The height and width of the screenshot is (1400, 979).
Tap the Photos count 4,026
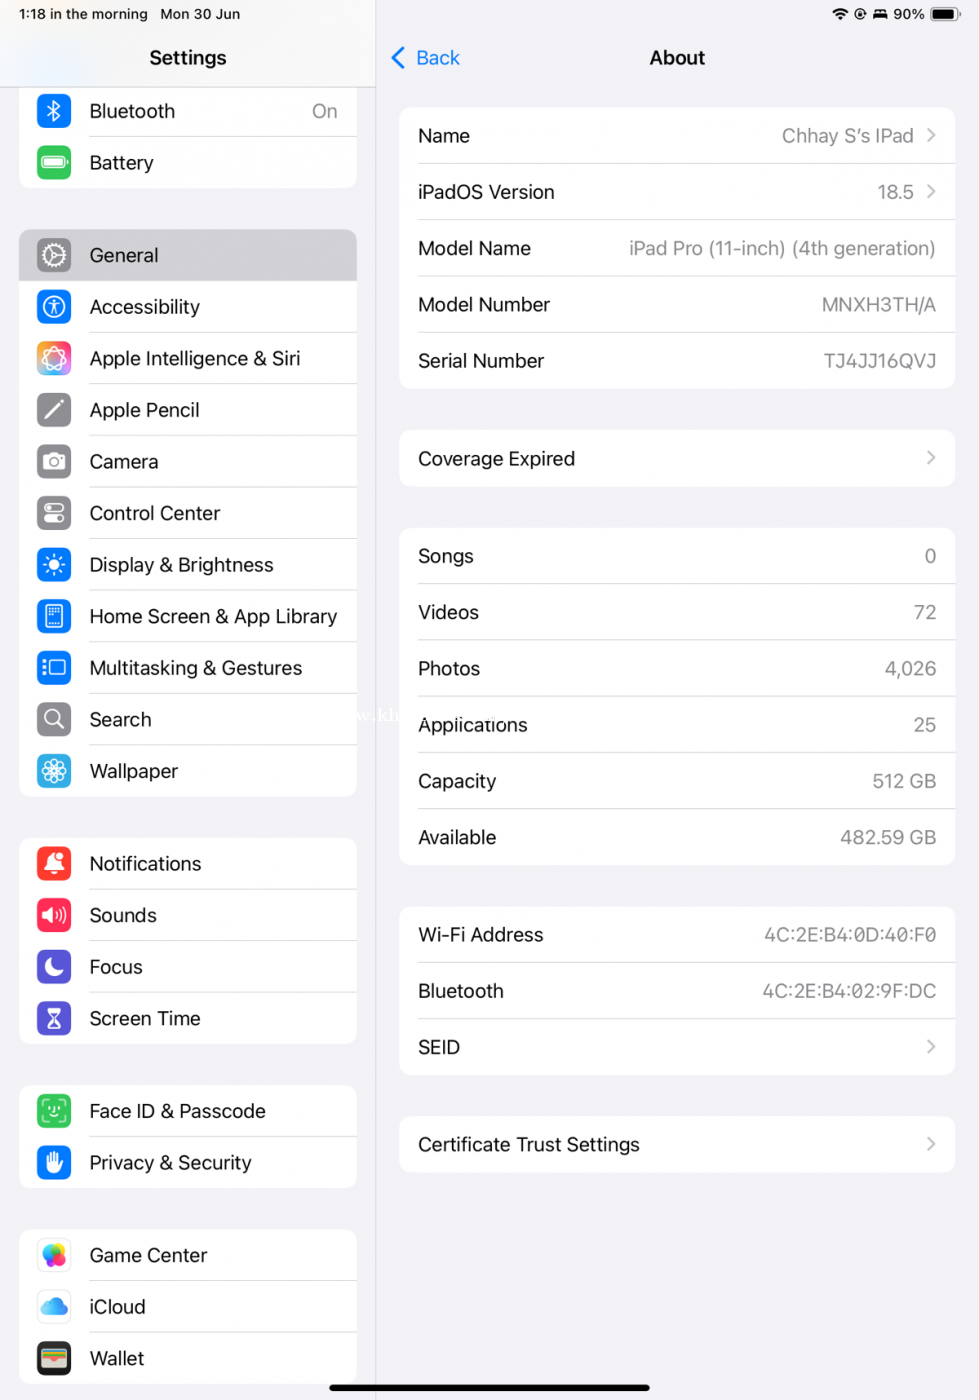[x=910, y=668]
